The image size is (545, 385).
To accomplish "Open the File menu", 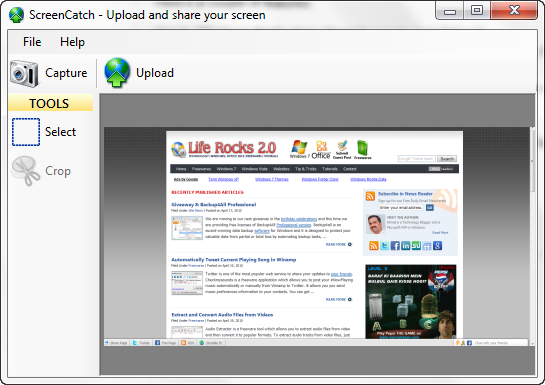I will pyautogui.click(x=32, y=42).
